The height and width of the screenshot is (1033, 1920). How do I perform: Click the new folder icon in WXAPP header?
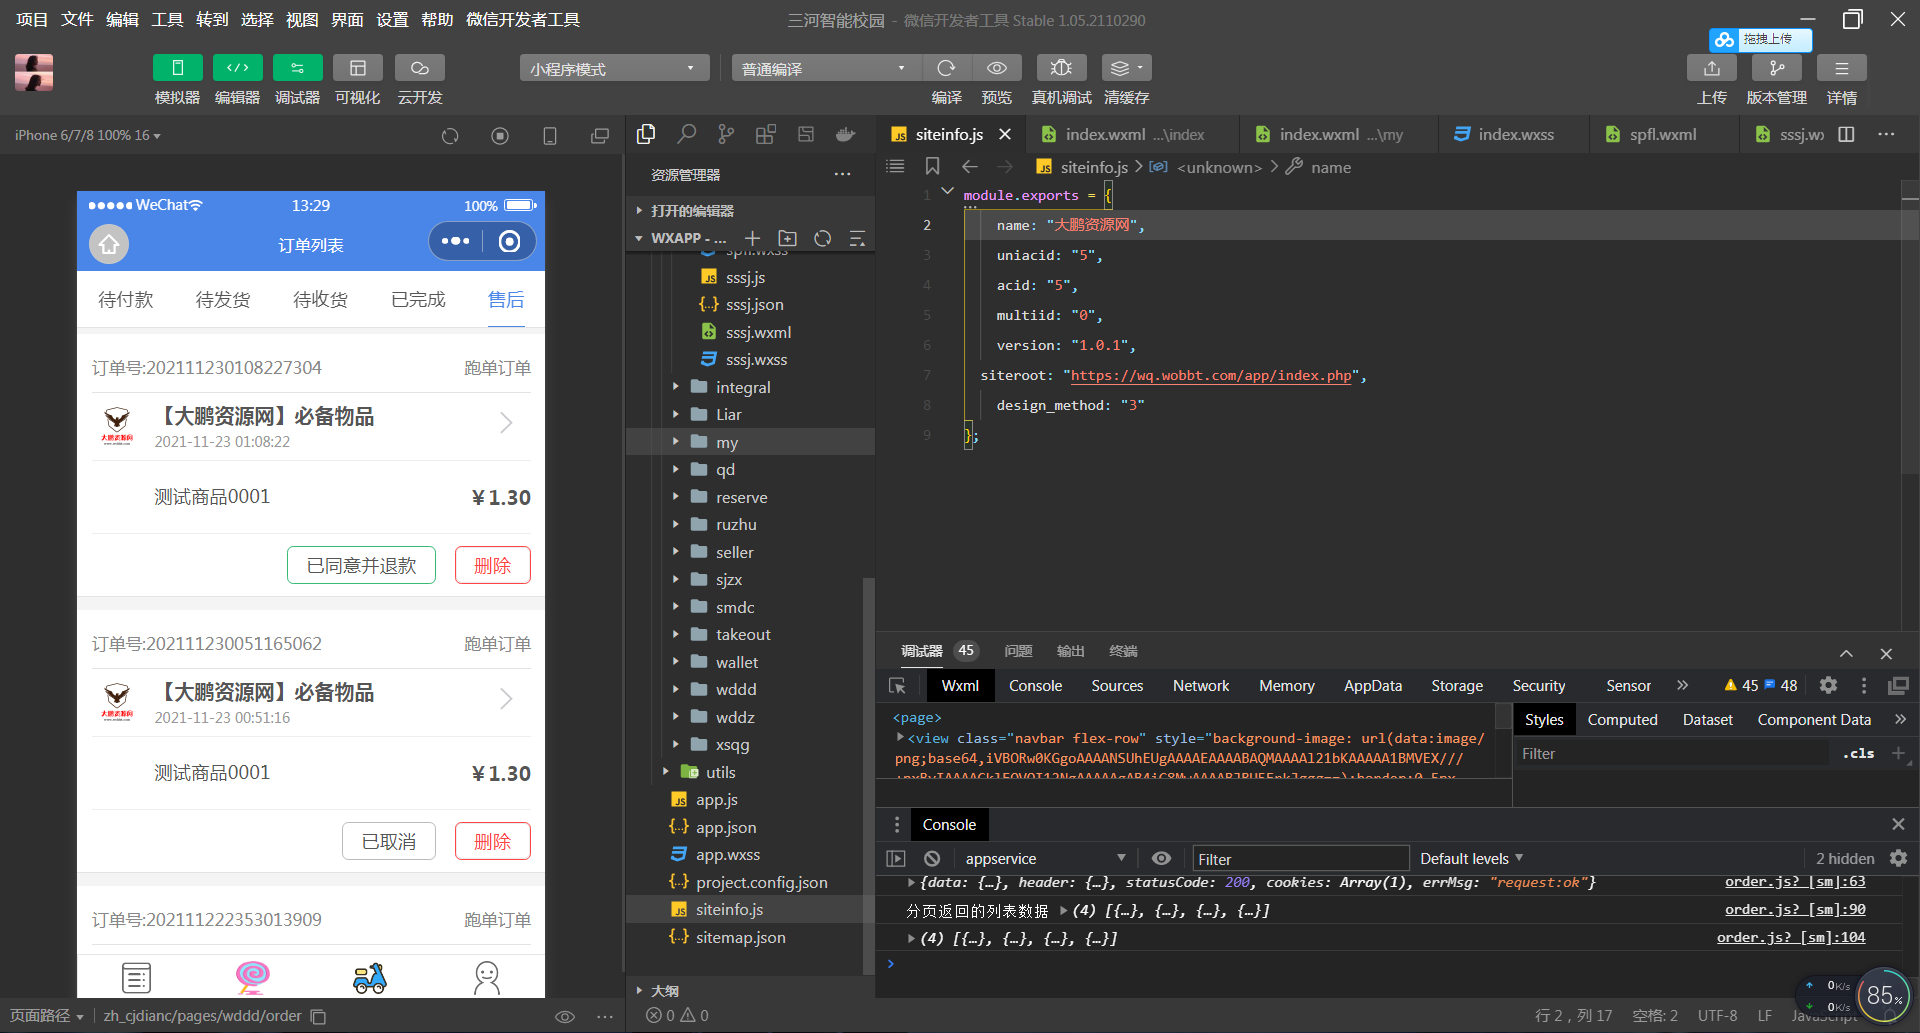click(x=787, y=238)
